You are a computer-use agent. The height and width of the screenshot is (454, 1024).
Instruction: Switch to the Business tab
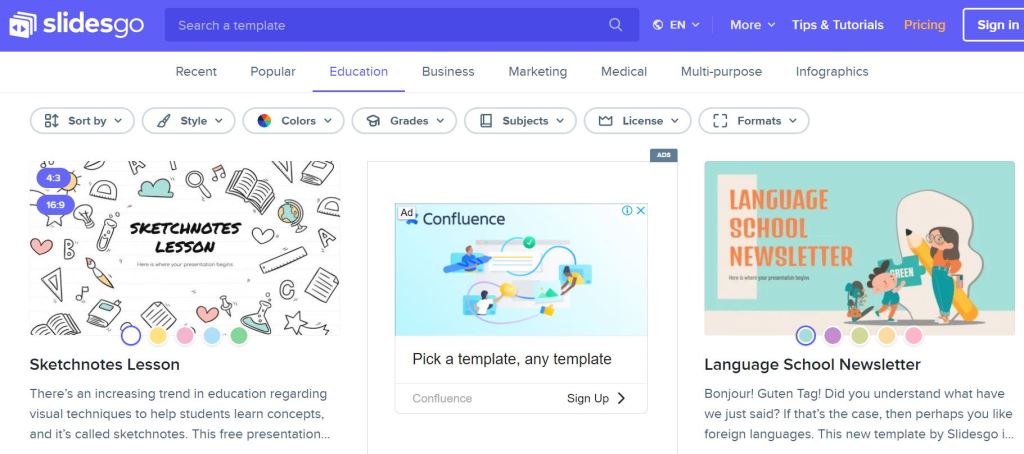point(448,72)
